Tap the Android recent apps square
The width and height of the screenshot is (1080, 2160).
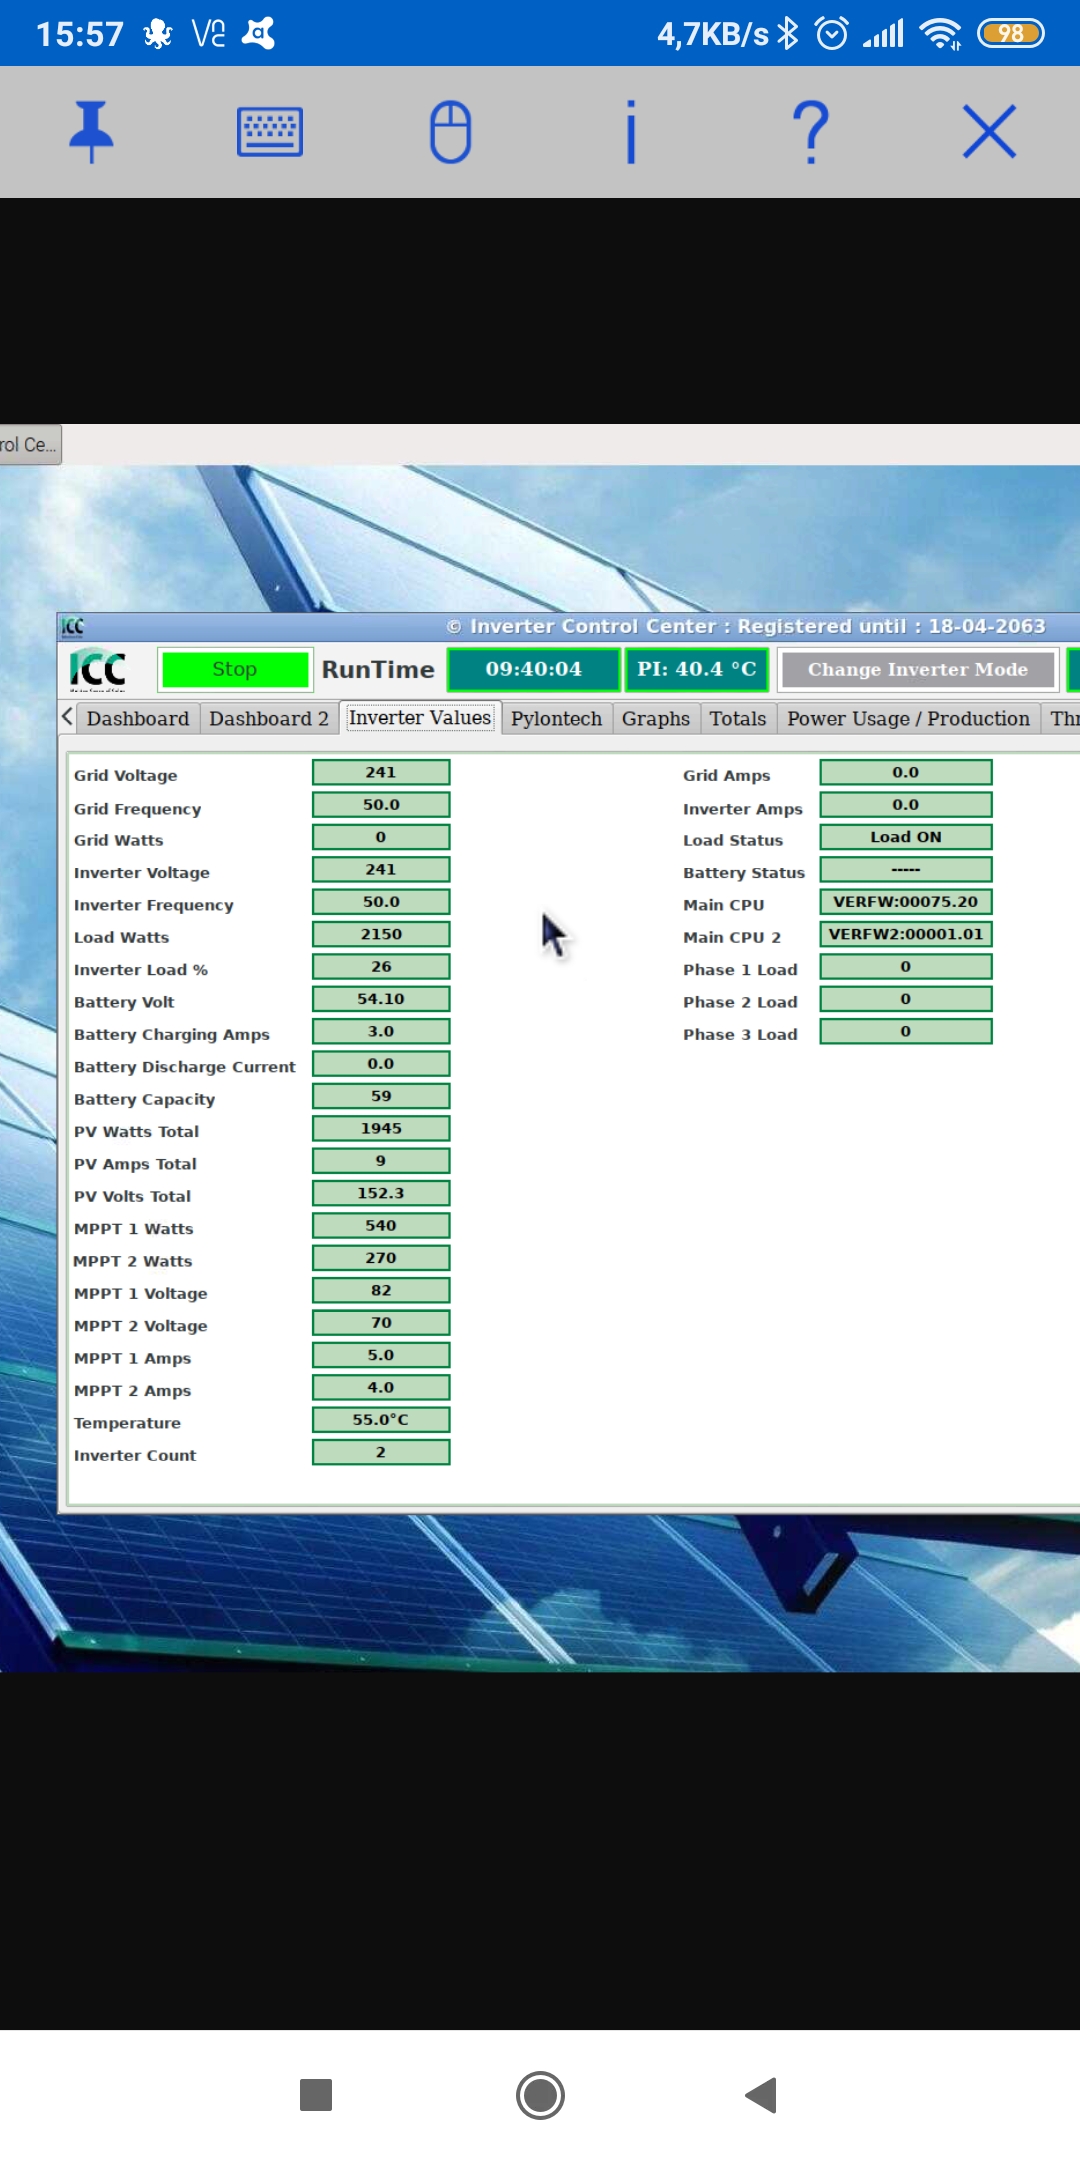coord(316,2095)
